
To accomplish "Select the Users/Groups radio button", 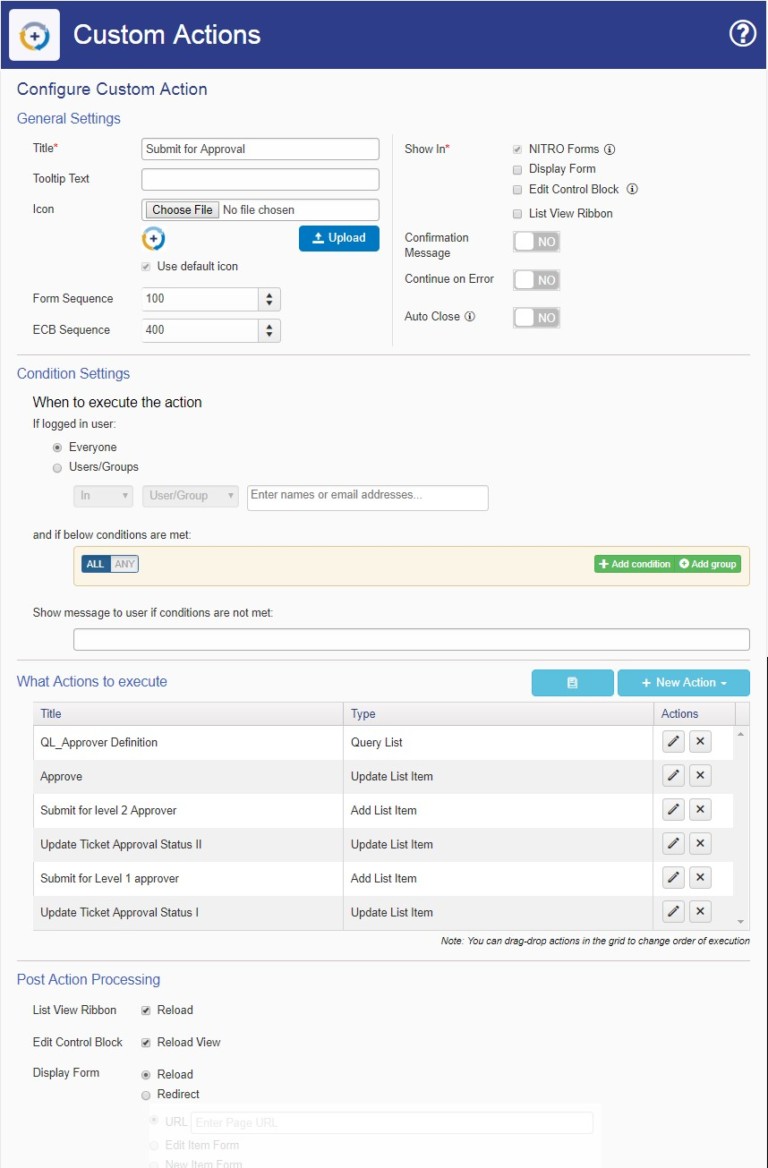I will coord(58,467).
